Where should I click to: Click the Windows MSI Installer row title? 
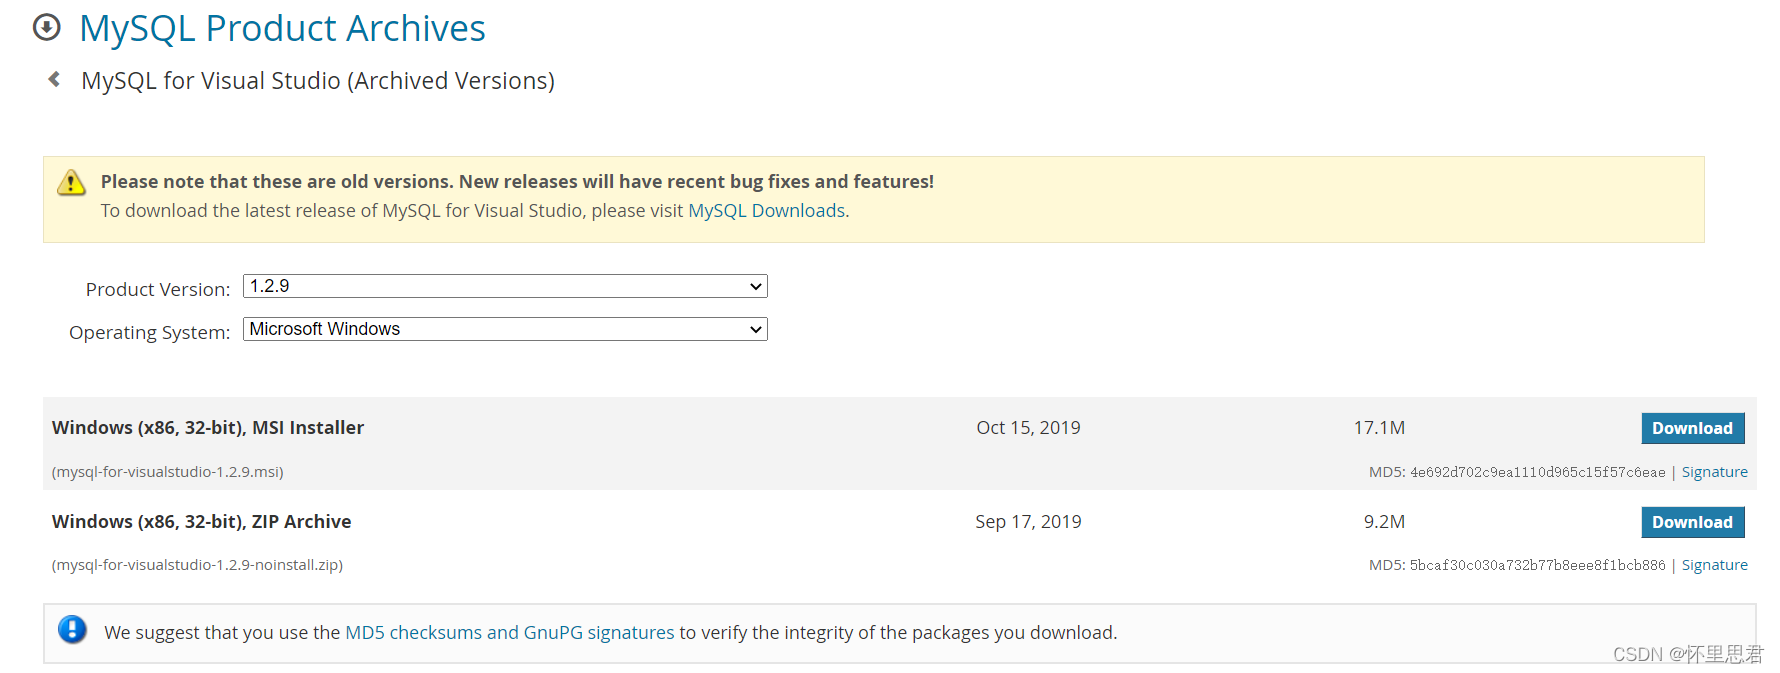pos(208,428)
